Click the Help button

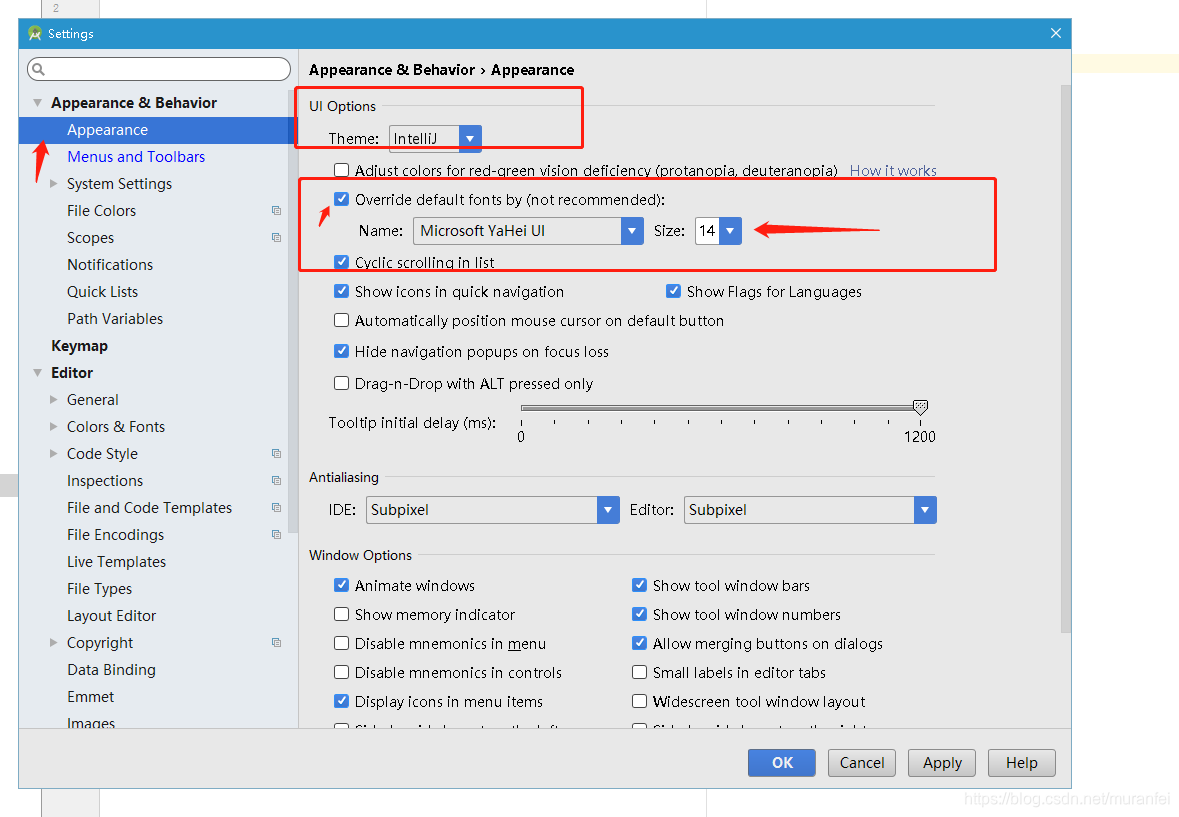pyautogui.click(x=1022, y=763)
